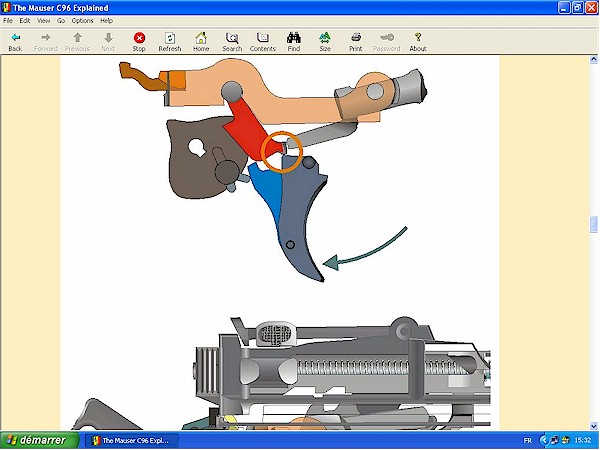Click the Password key icon
This screenshot has height=450, width=600.
pyautogui.click(x=386, y=42)
